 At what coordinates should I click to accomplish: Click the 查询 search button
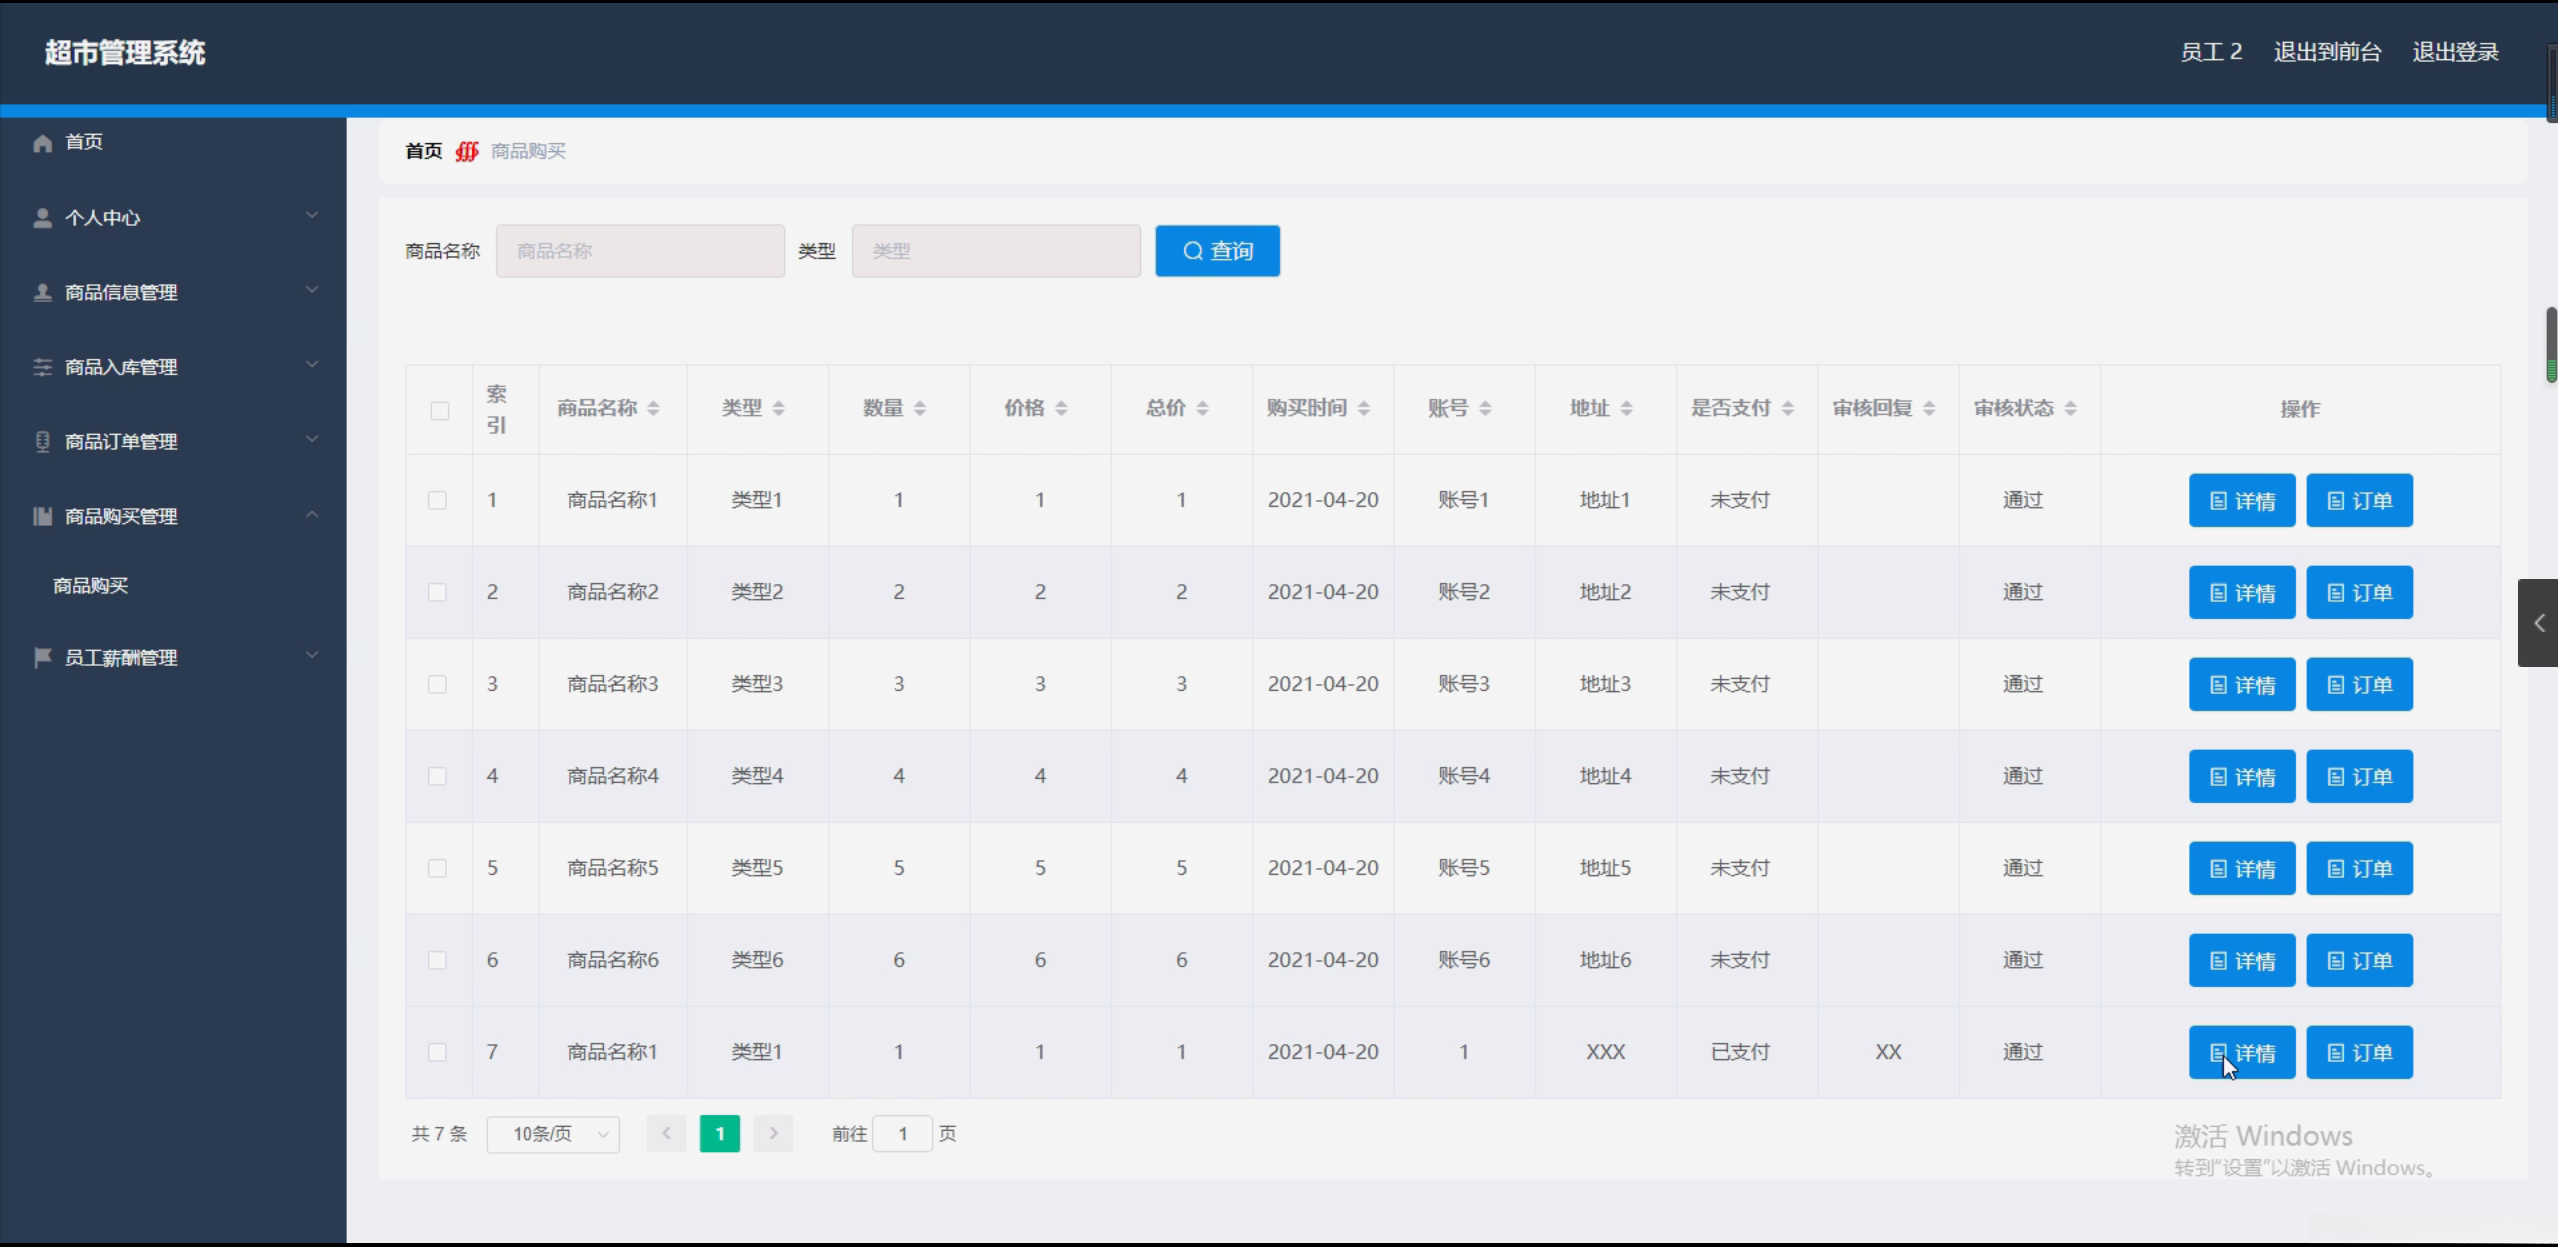click(1217, 251)
